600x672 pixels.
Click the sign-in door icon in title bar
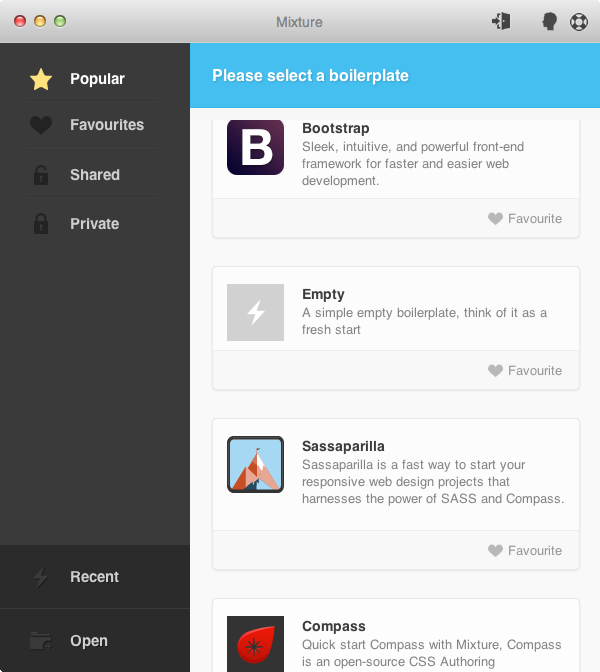pyautogui.click(x=501, y=21)
